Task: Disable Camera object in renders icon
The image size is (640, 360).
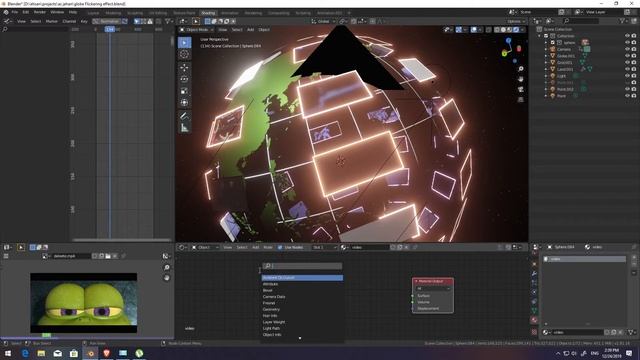Action: click(x=634, y=49)
